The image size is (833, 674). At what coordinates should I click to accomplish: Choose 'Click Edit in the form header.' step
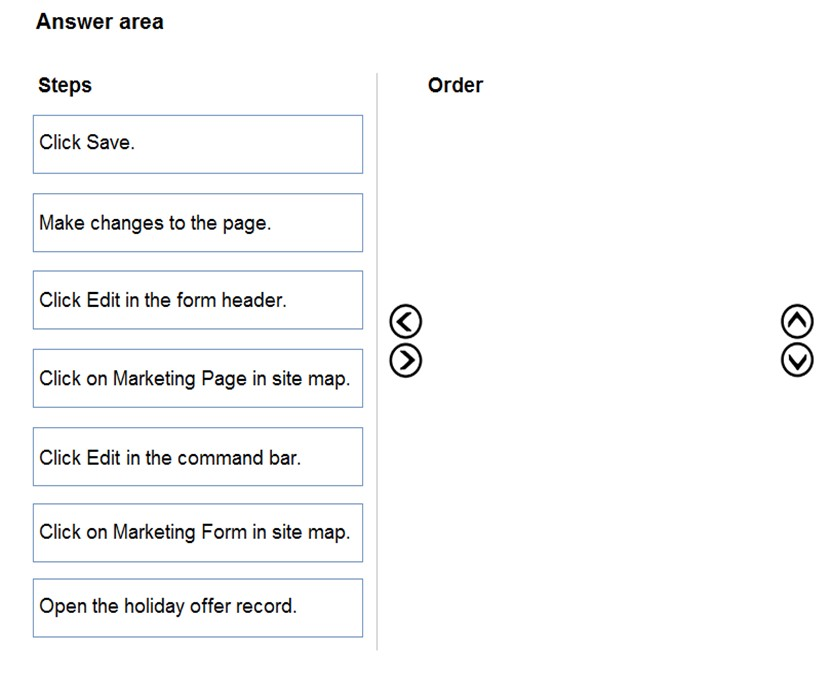(198, 300)
